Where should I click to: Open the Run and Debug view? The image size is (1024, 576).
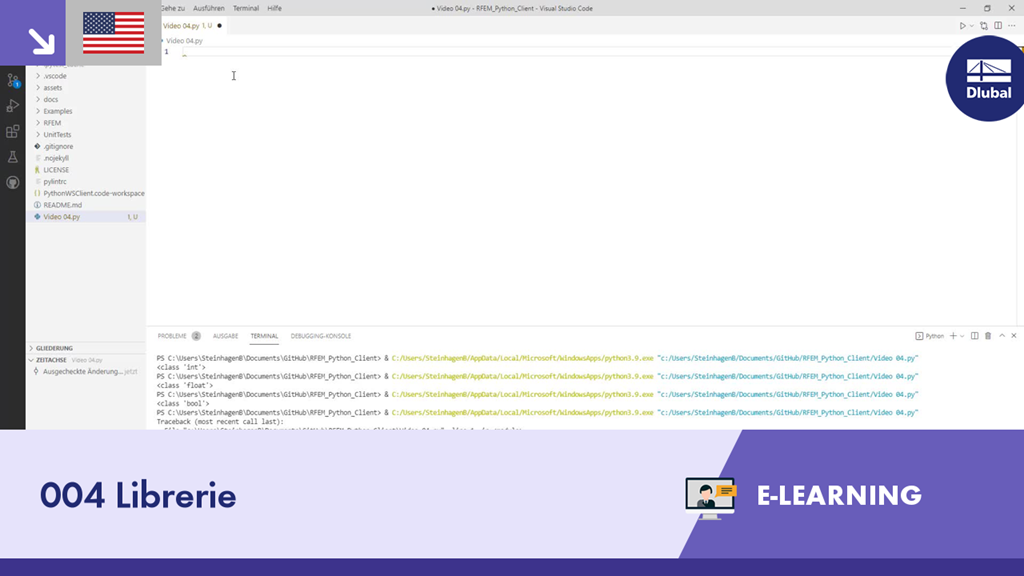click(13, 106)
